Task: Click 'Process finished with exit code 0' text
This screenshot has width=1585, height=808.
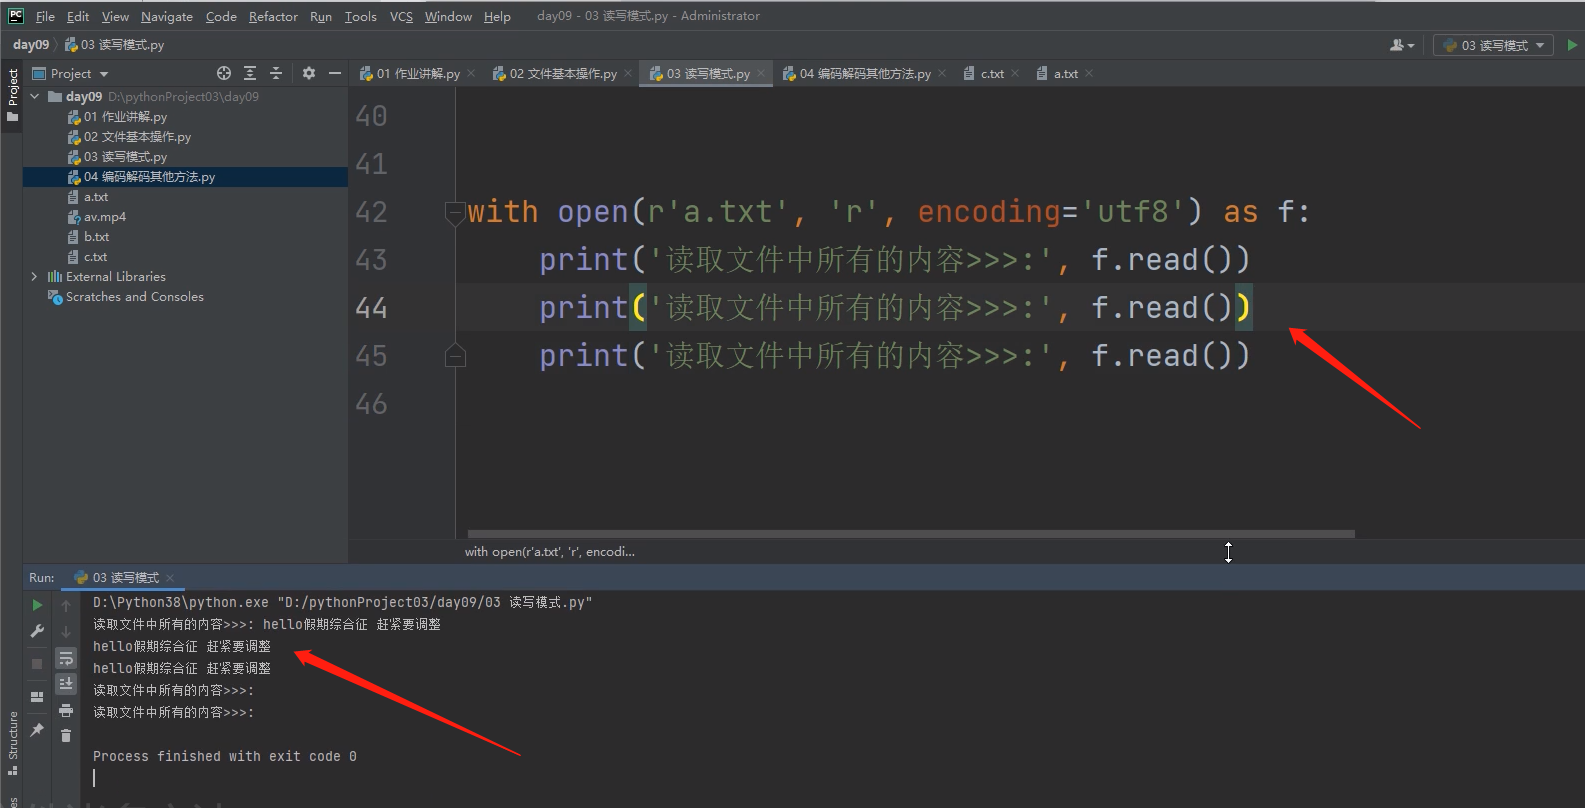Action: [x=225, y=756]
